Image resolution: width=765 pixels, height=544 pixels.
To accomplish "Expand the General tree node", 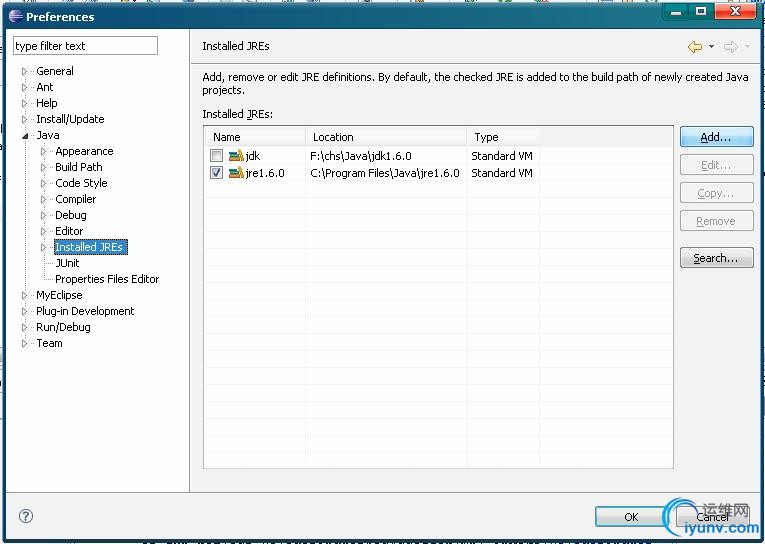I will pos(24,71).
